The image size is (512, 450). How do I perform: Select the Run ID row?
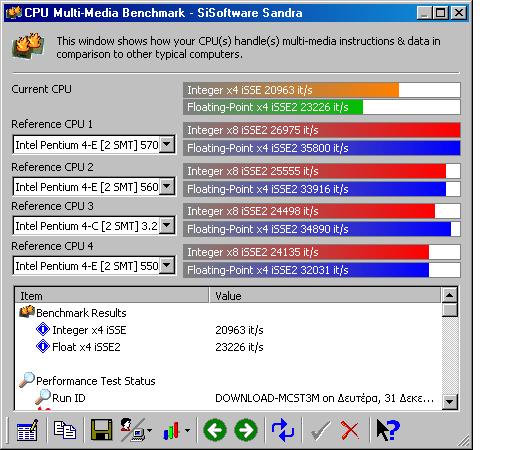69,398
